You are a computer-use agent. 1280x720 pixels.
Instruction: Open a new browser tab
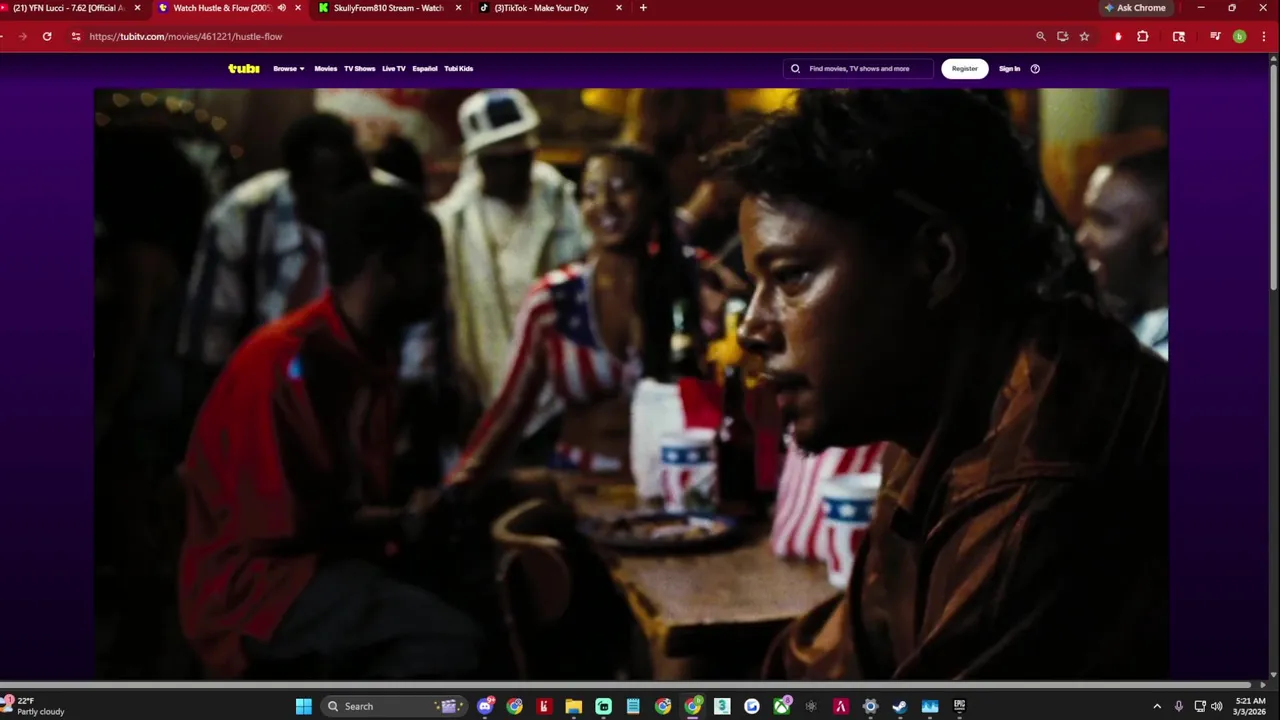coord(643,8)
